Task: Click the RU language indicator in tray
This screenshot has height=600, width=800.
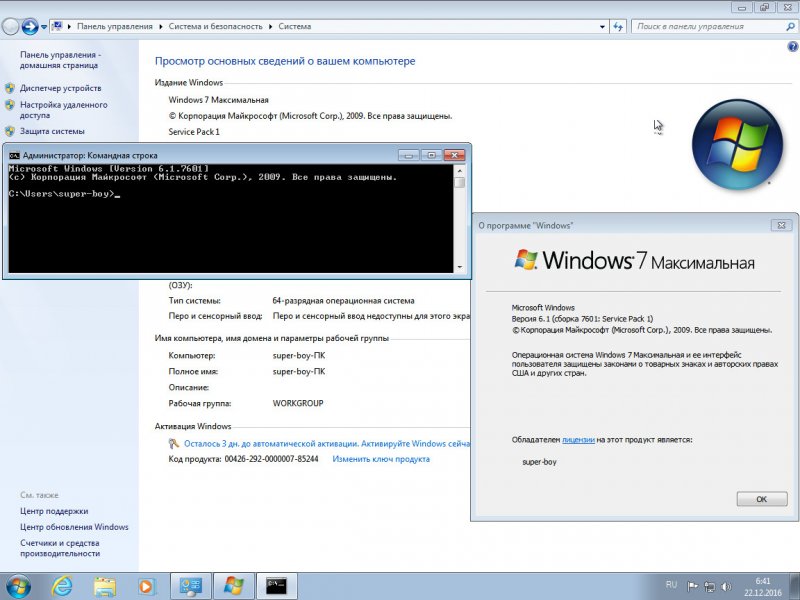Action: pyautogui.click(x=671, y=585)
